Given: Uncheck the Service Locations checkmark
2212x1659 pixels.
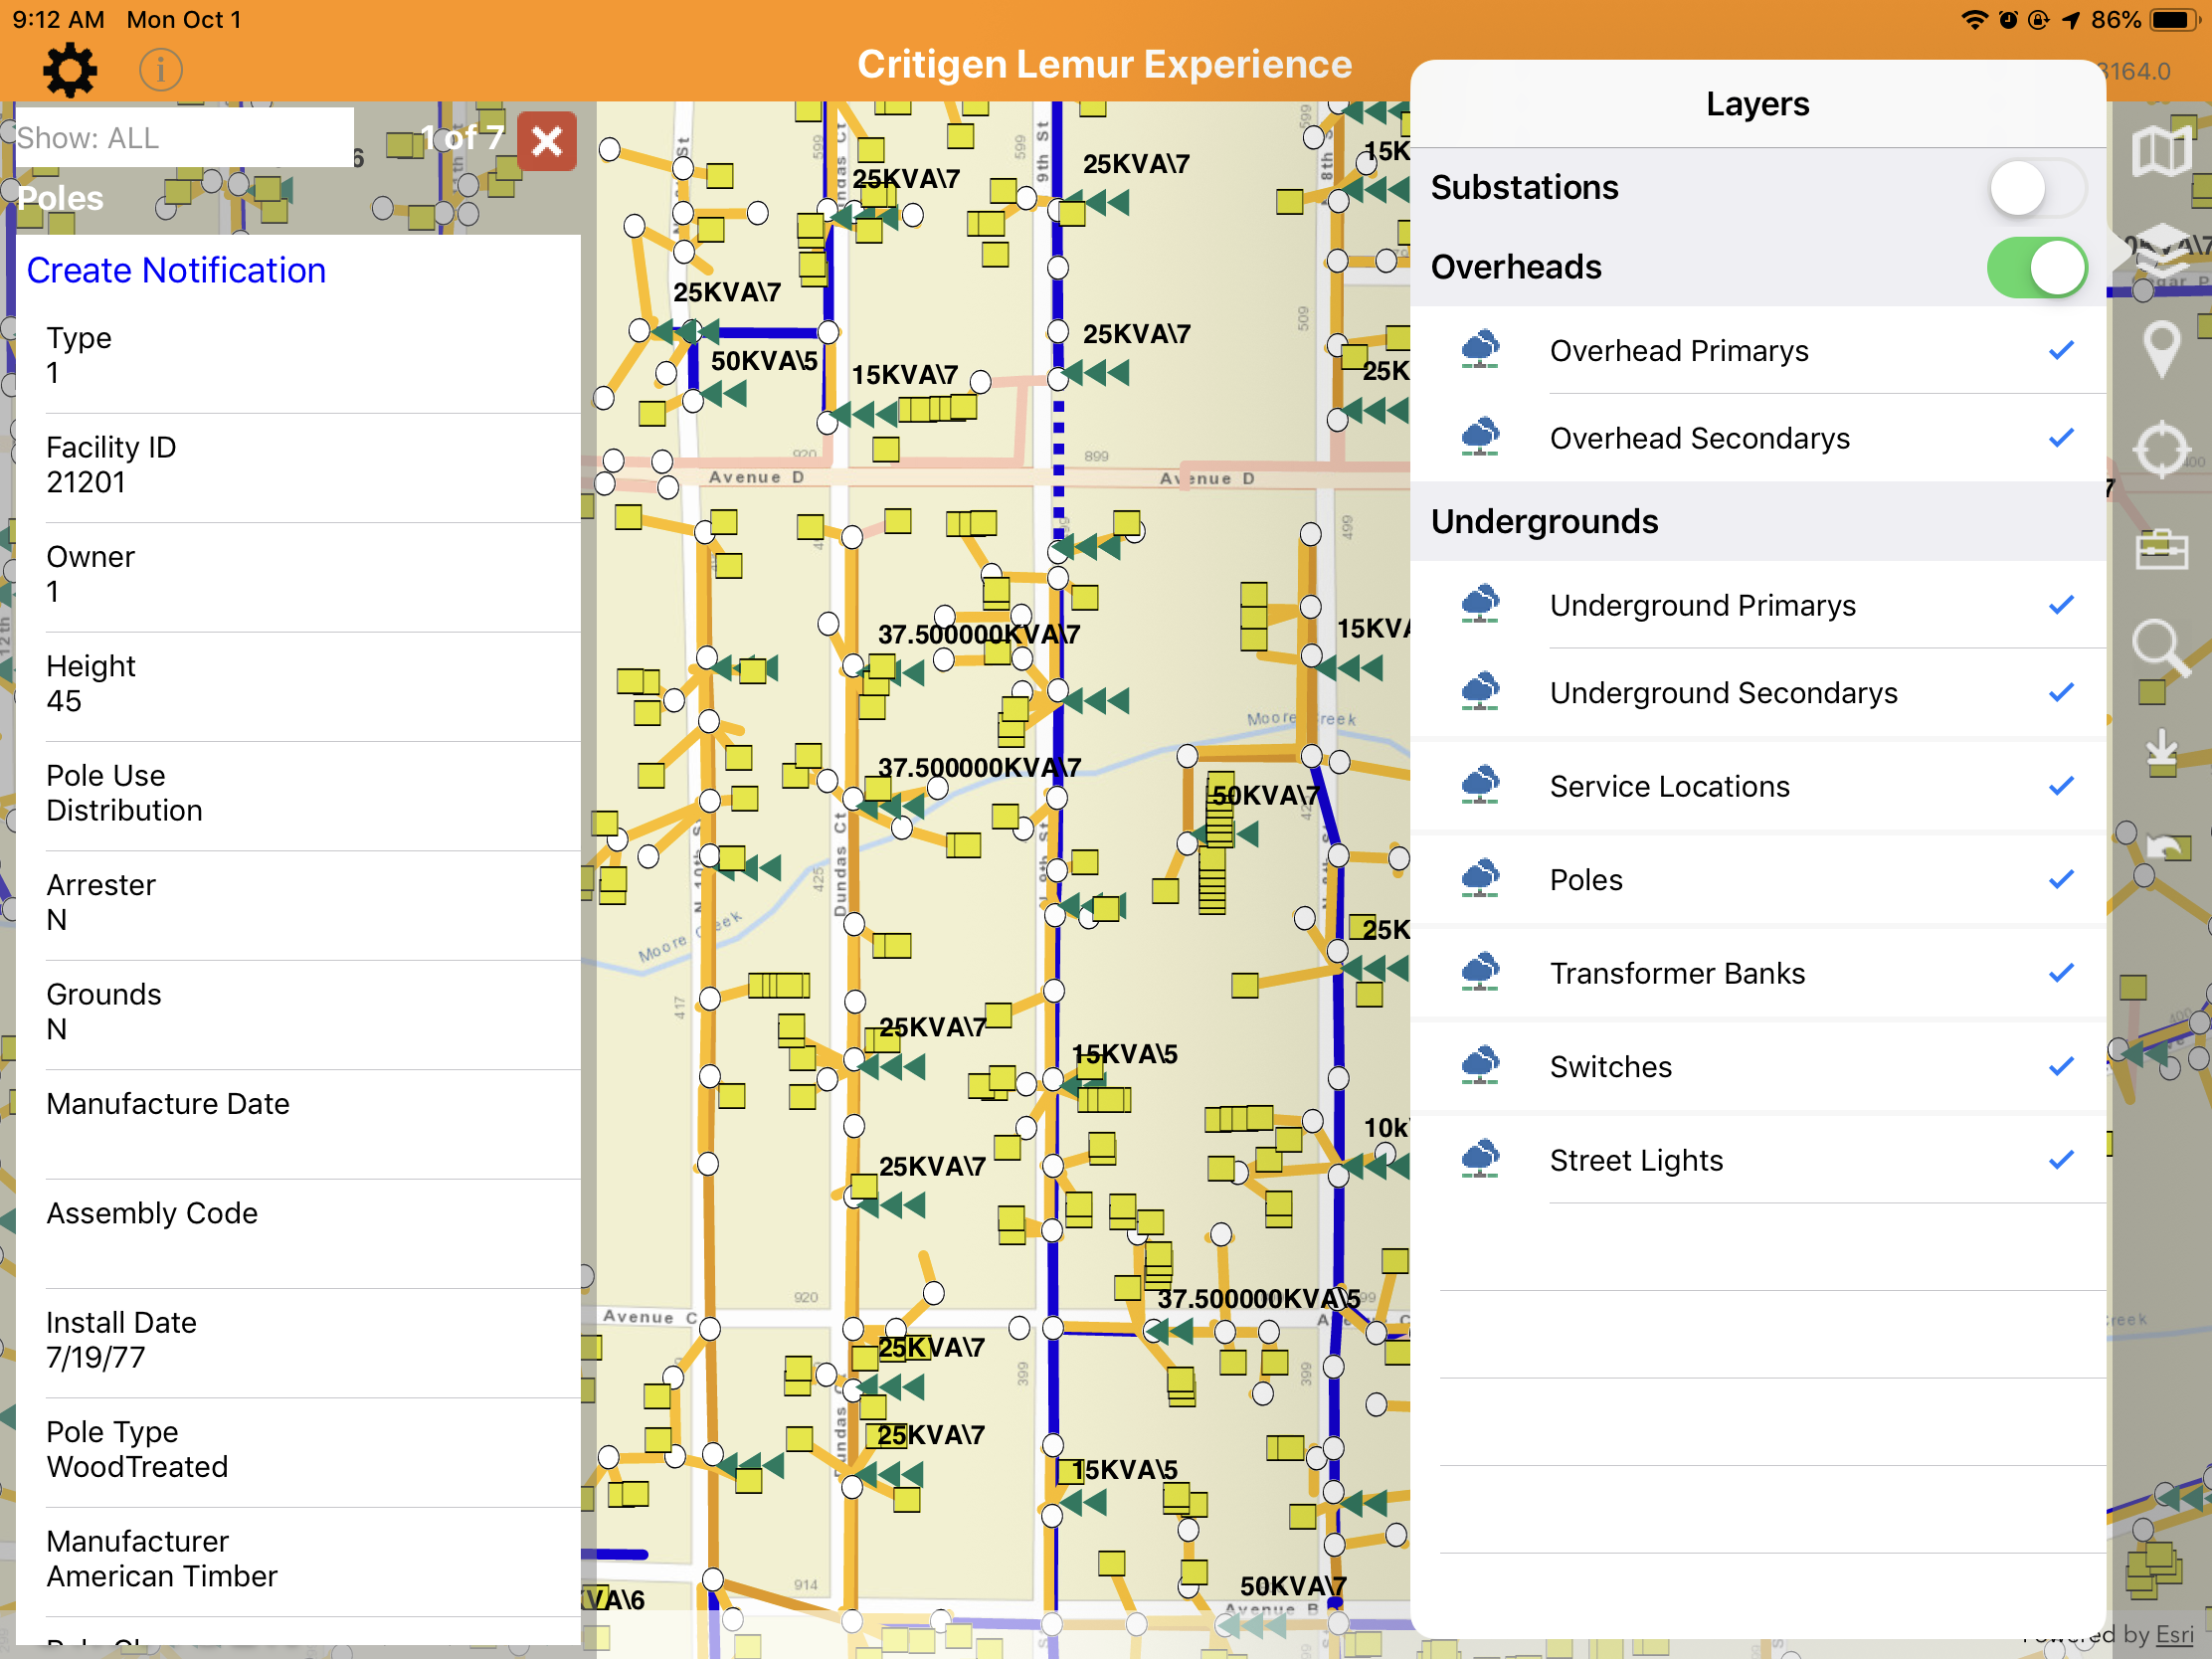Looking at the screenshot, I should click(x=2061, y=785).
